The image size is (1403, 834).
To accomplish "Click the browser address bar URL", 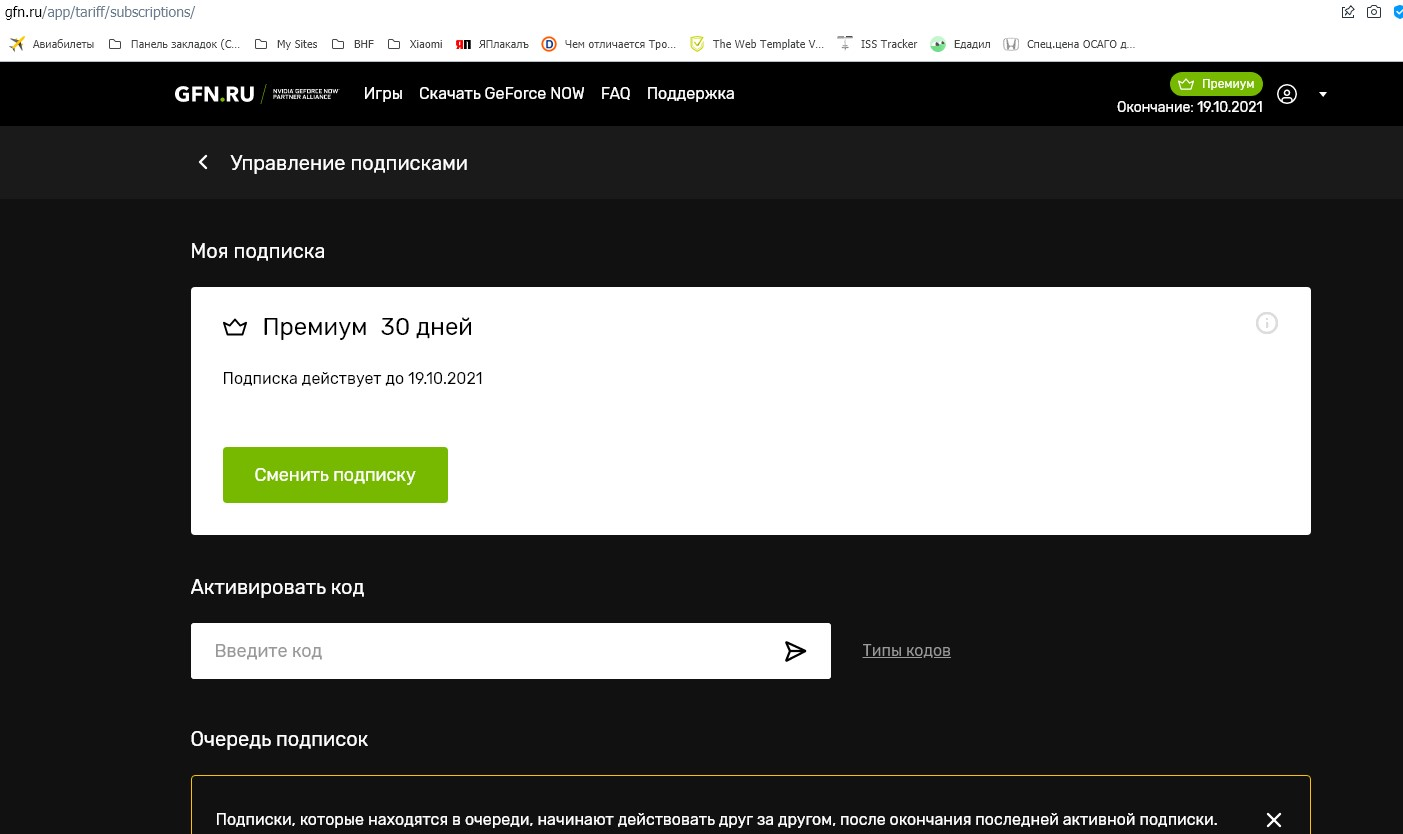I will 100,12.
